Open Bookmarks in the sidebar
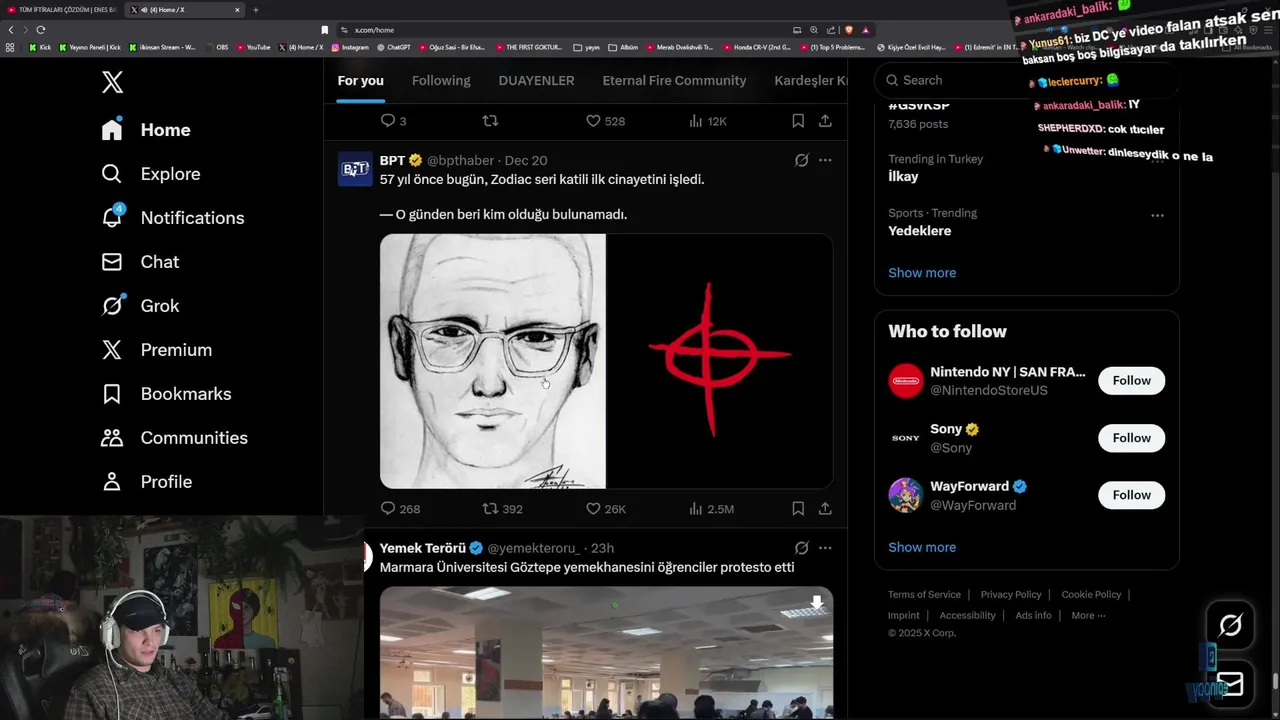Screen dimensions: 1280x720 (166, 394)
